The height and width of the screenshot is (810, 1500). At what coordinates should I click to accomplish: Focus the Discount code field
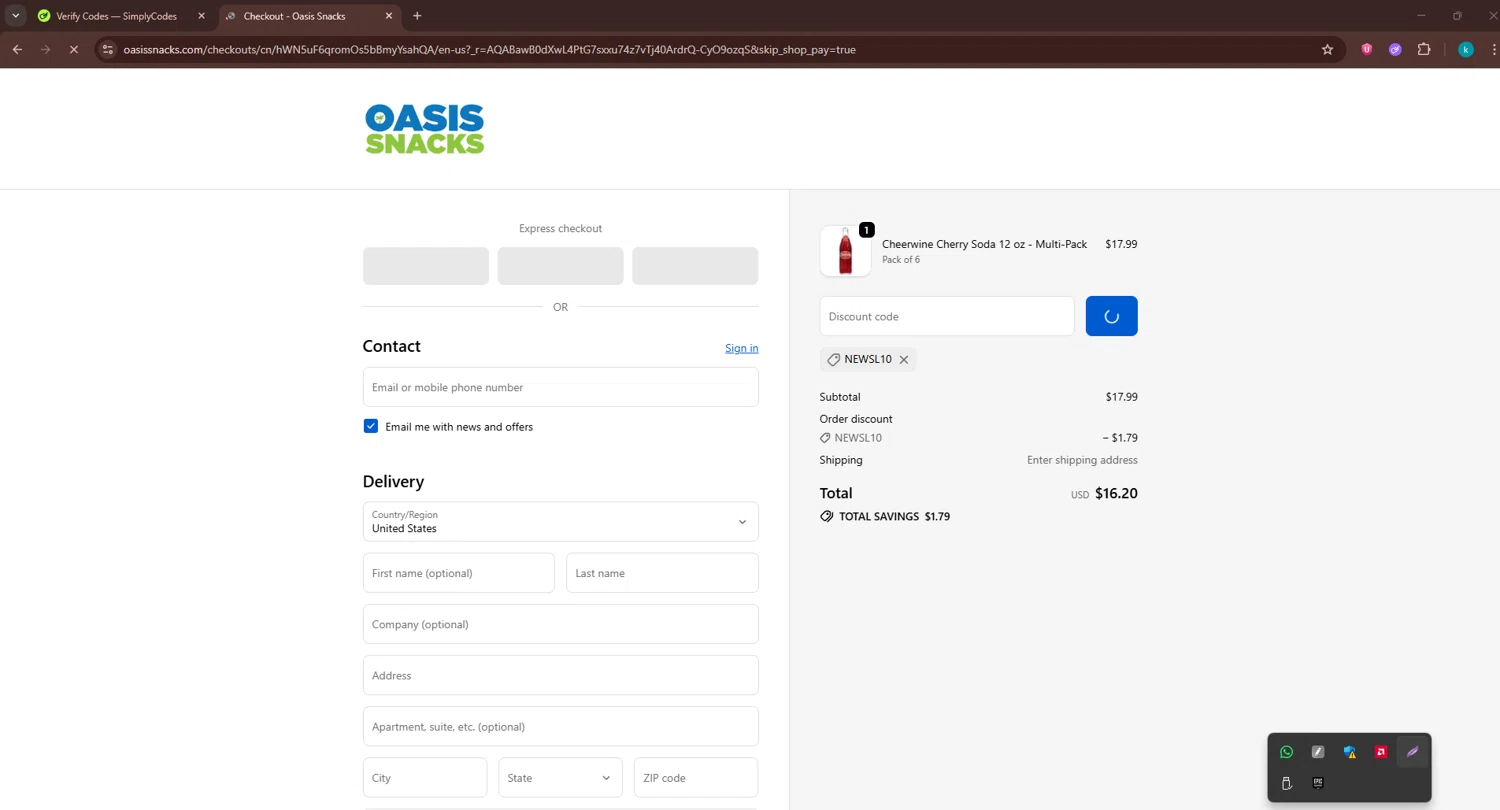(x=947, y=316)
